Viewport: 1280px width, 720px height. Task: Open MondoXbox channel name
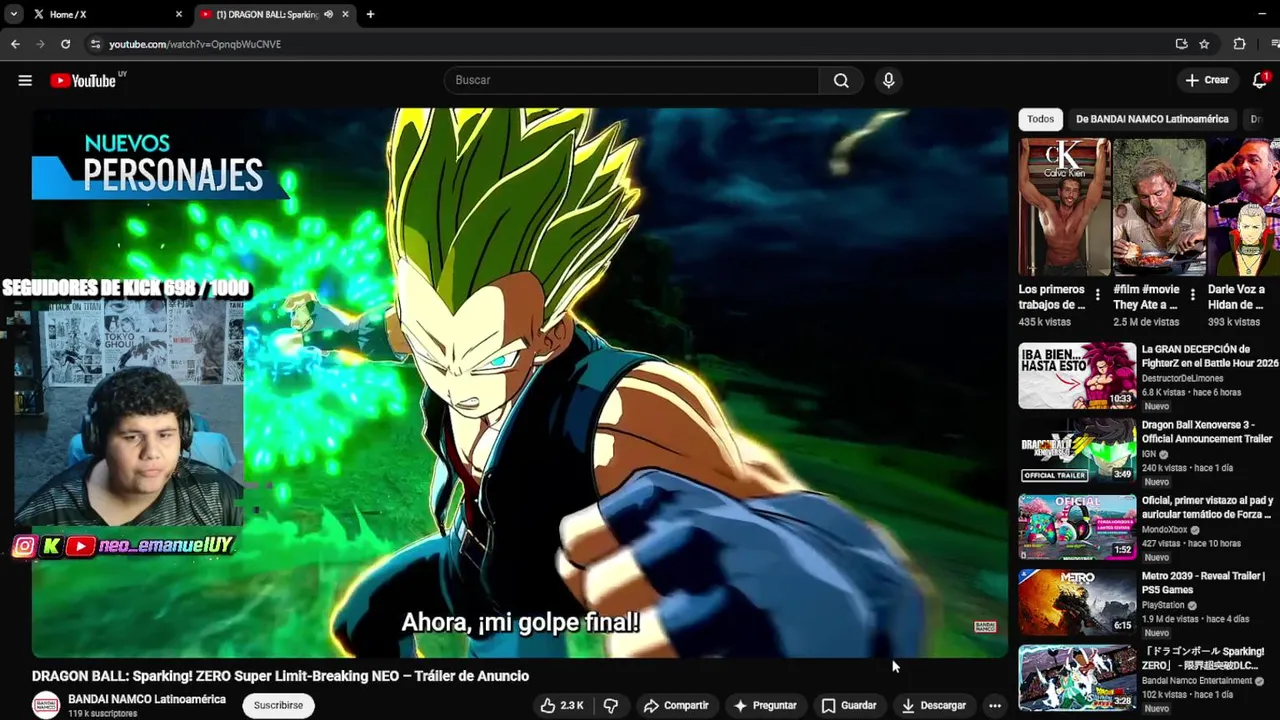(x=1164, y=530)
